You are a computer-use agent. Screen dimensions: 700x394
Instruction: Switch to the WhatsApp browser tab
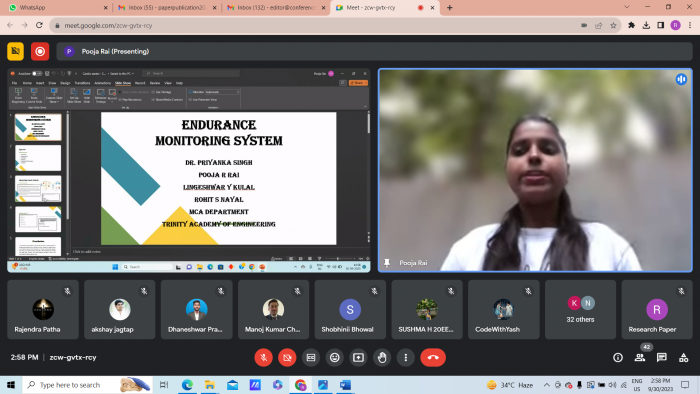tap(58, 8)
